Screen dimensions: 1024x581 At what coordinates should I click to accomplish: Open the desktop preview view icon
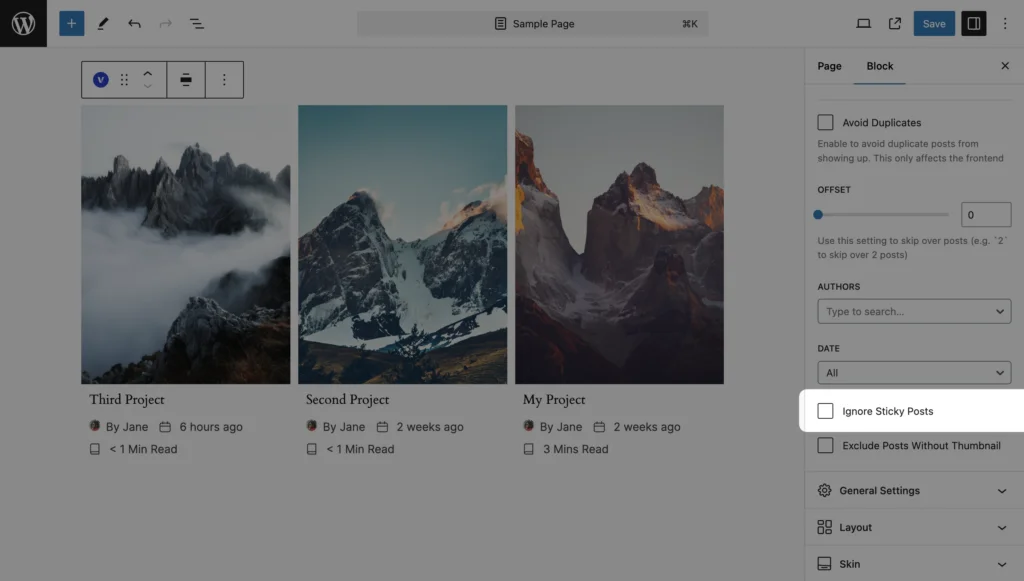[x=863, y=24]
